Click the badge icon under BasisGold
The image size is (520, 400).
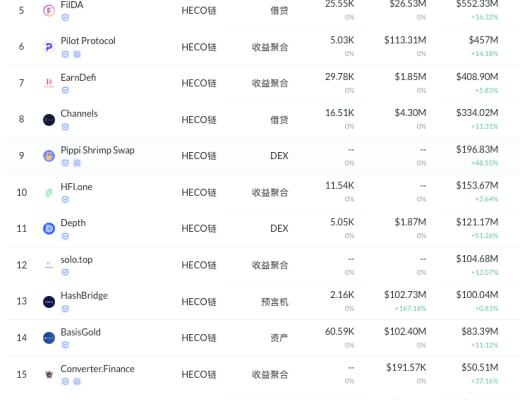pos(65,345)
